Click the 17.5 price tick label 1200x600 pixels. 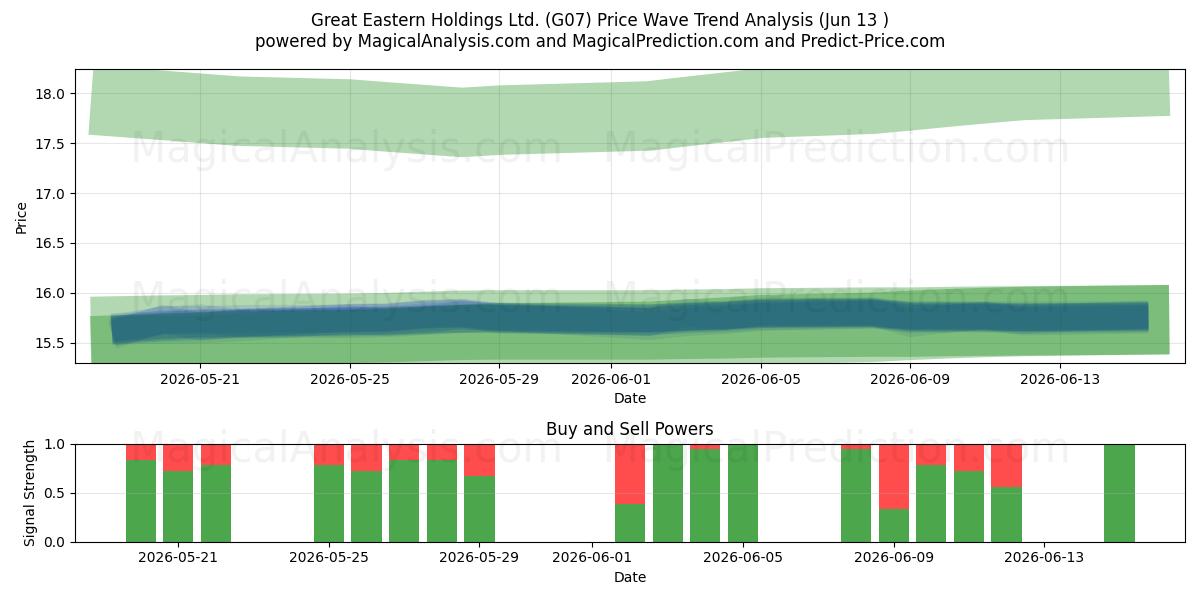[50, 144]
